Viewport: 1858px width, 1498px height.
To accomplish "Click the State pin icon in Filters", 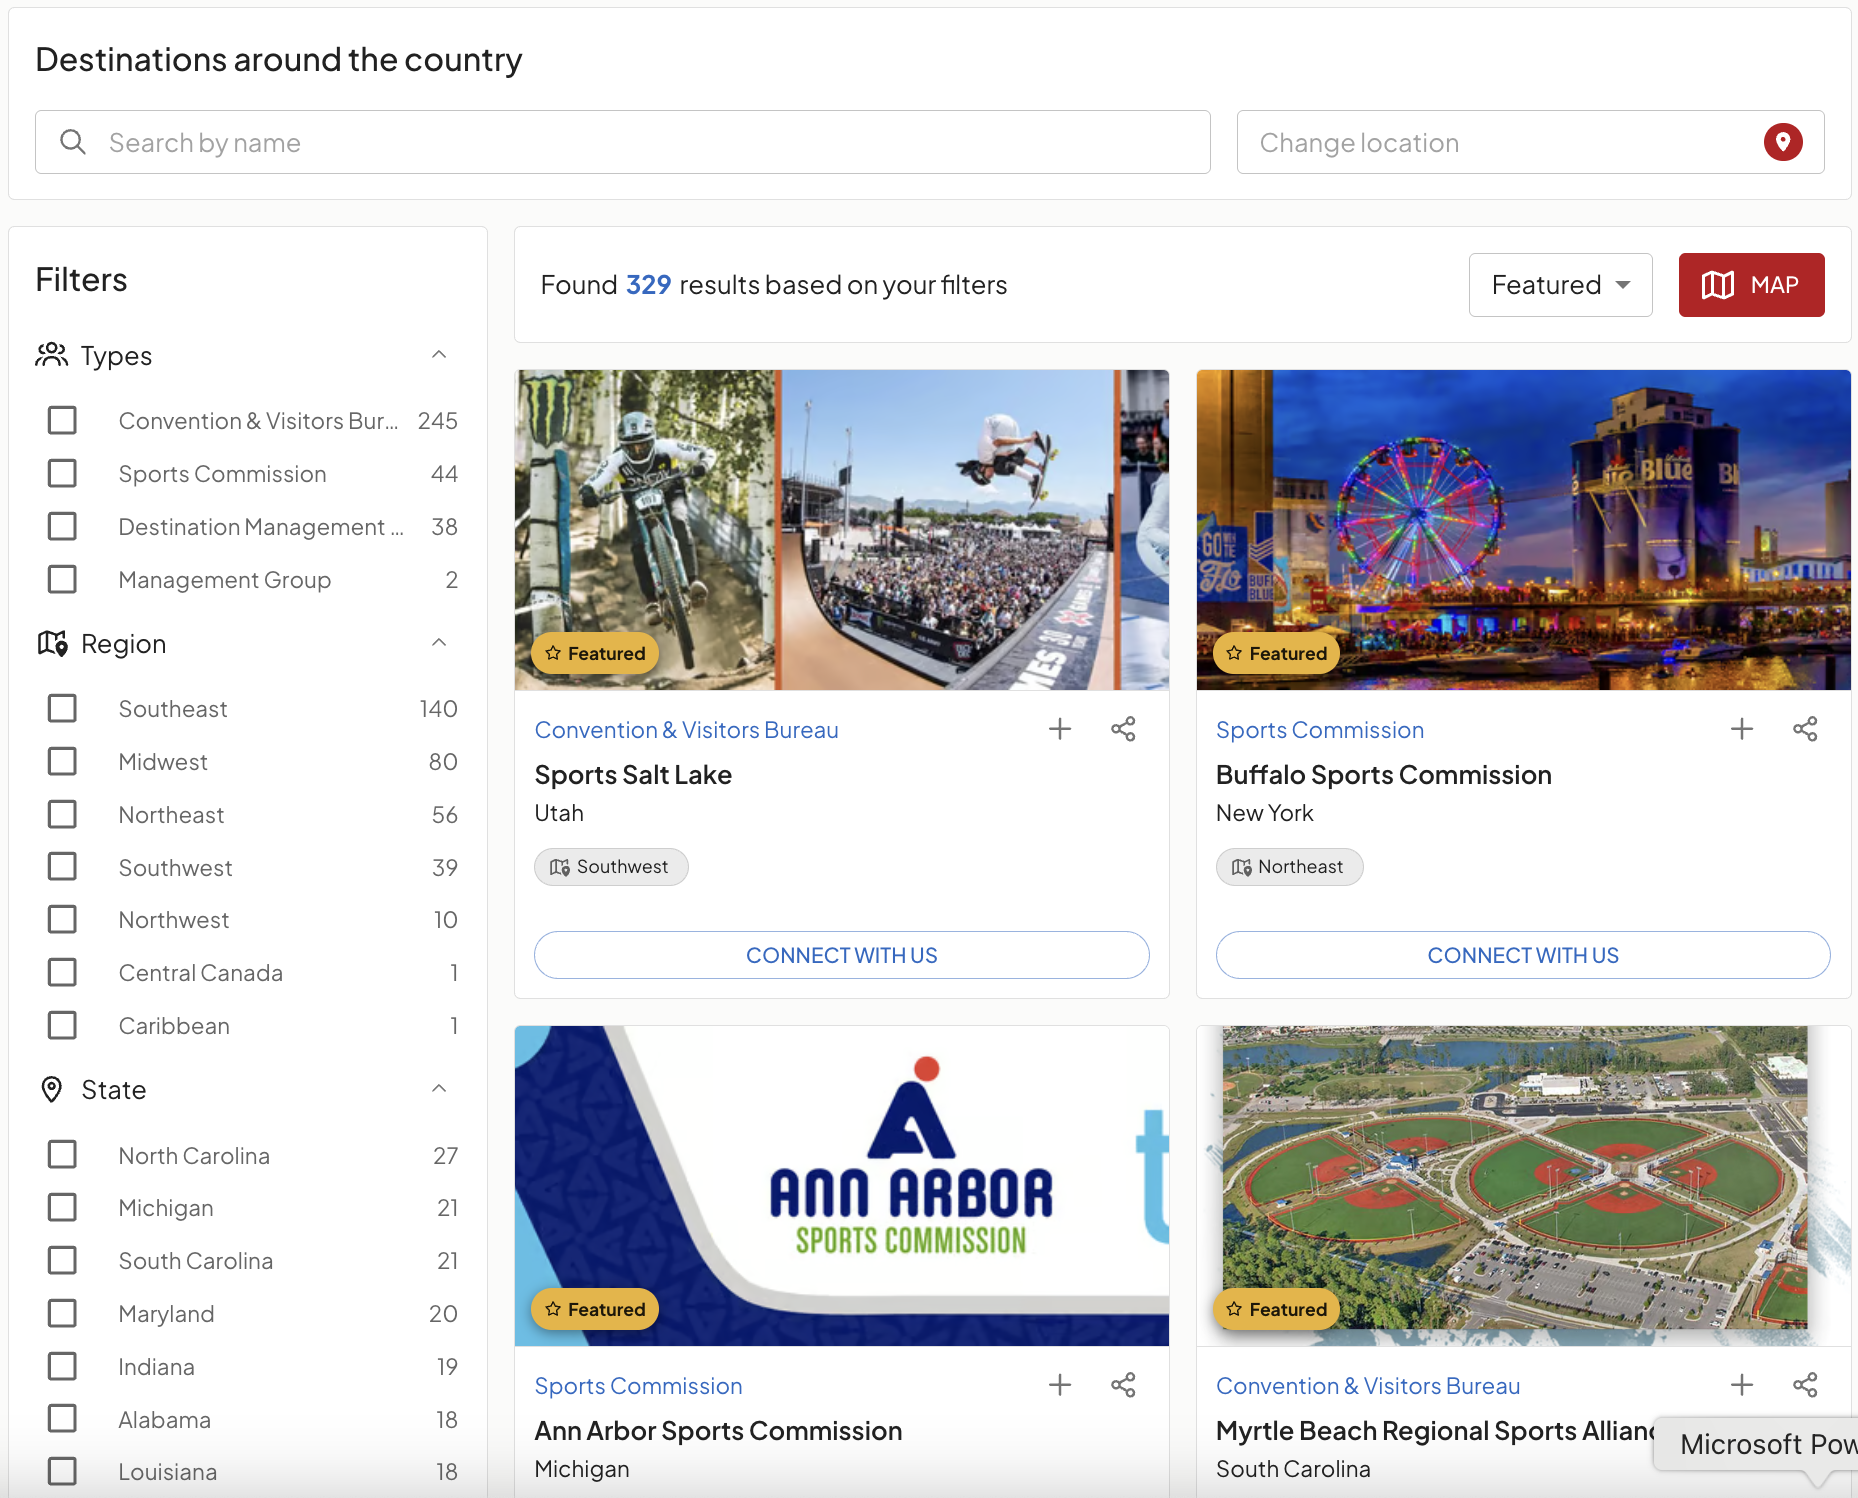I will (52, 1089).
